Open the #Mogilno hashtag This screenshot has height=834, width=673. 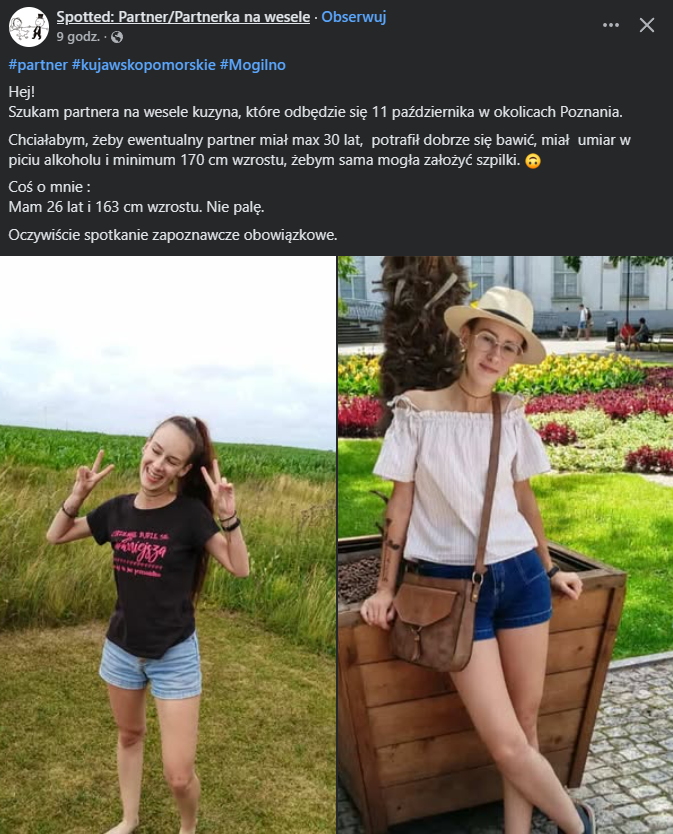pyautogui.click(x=253, y=65)
